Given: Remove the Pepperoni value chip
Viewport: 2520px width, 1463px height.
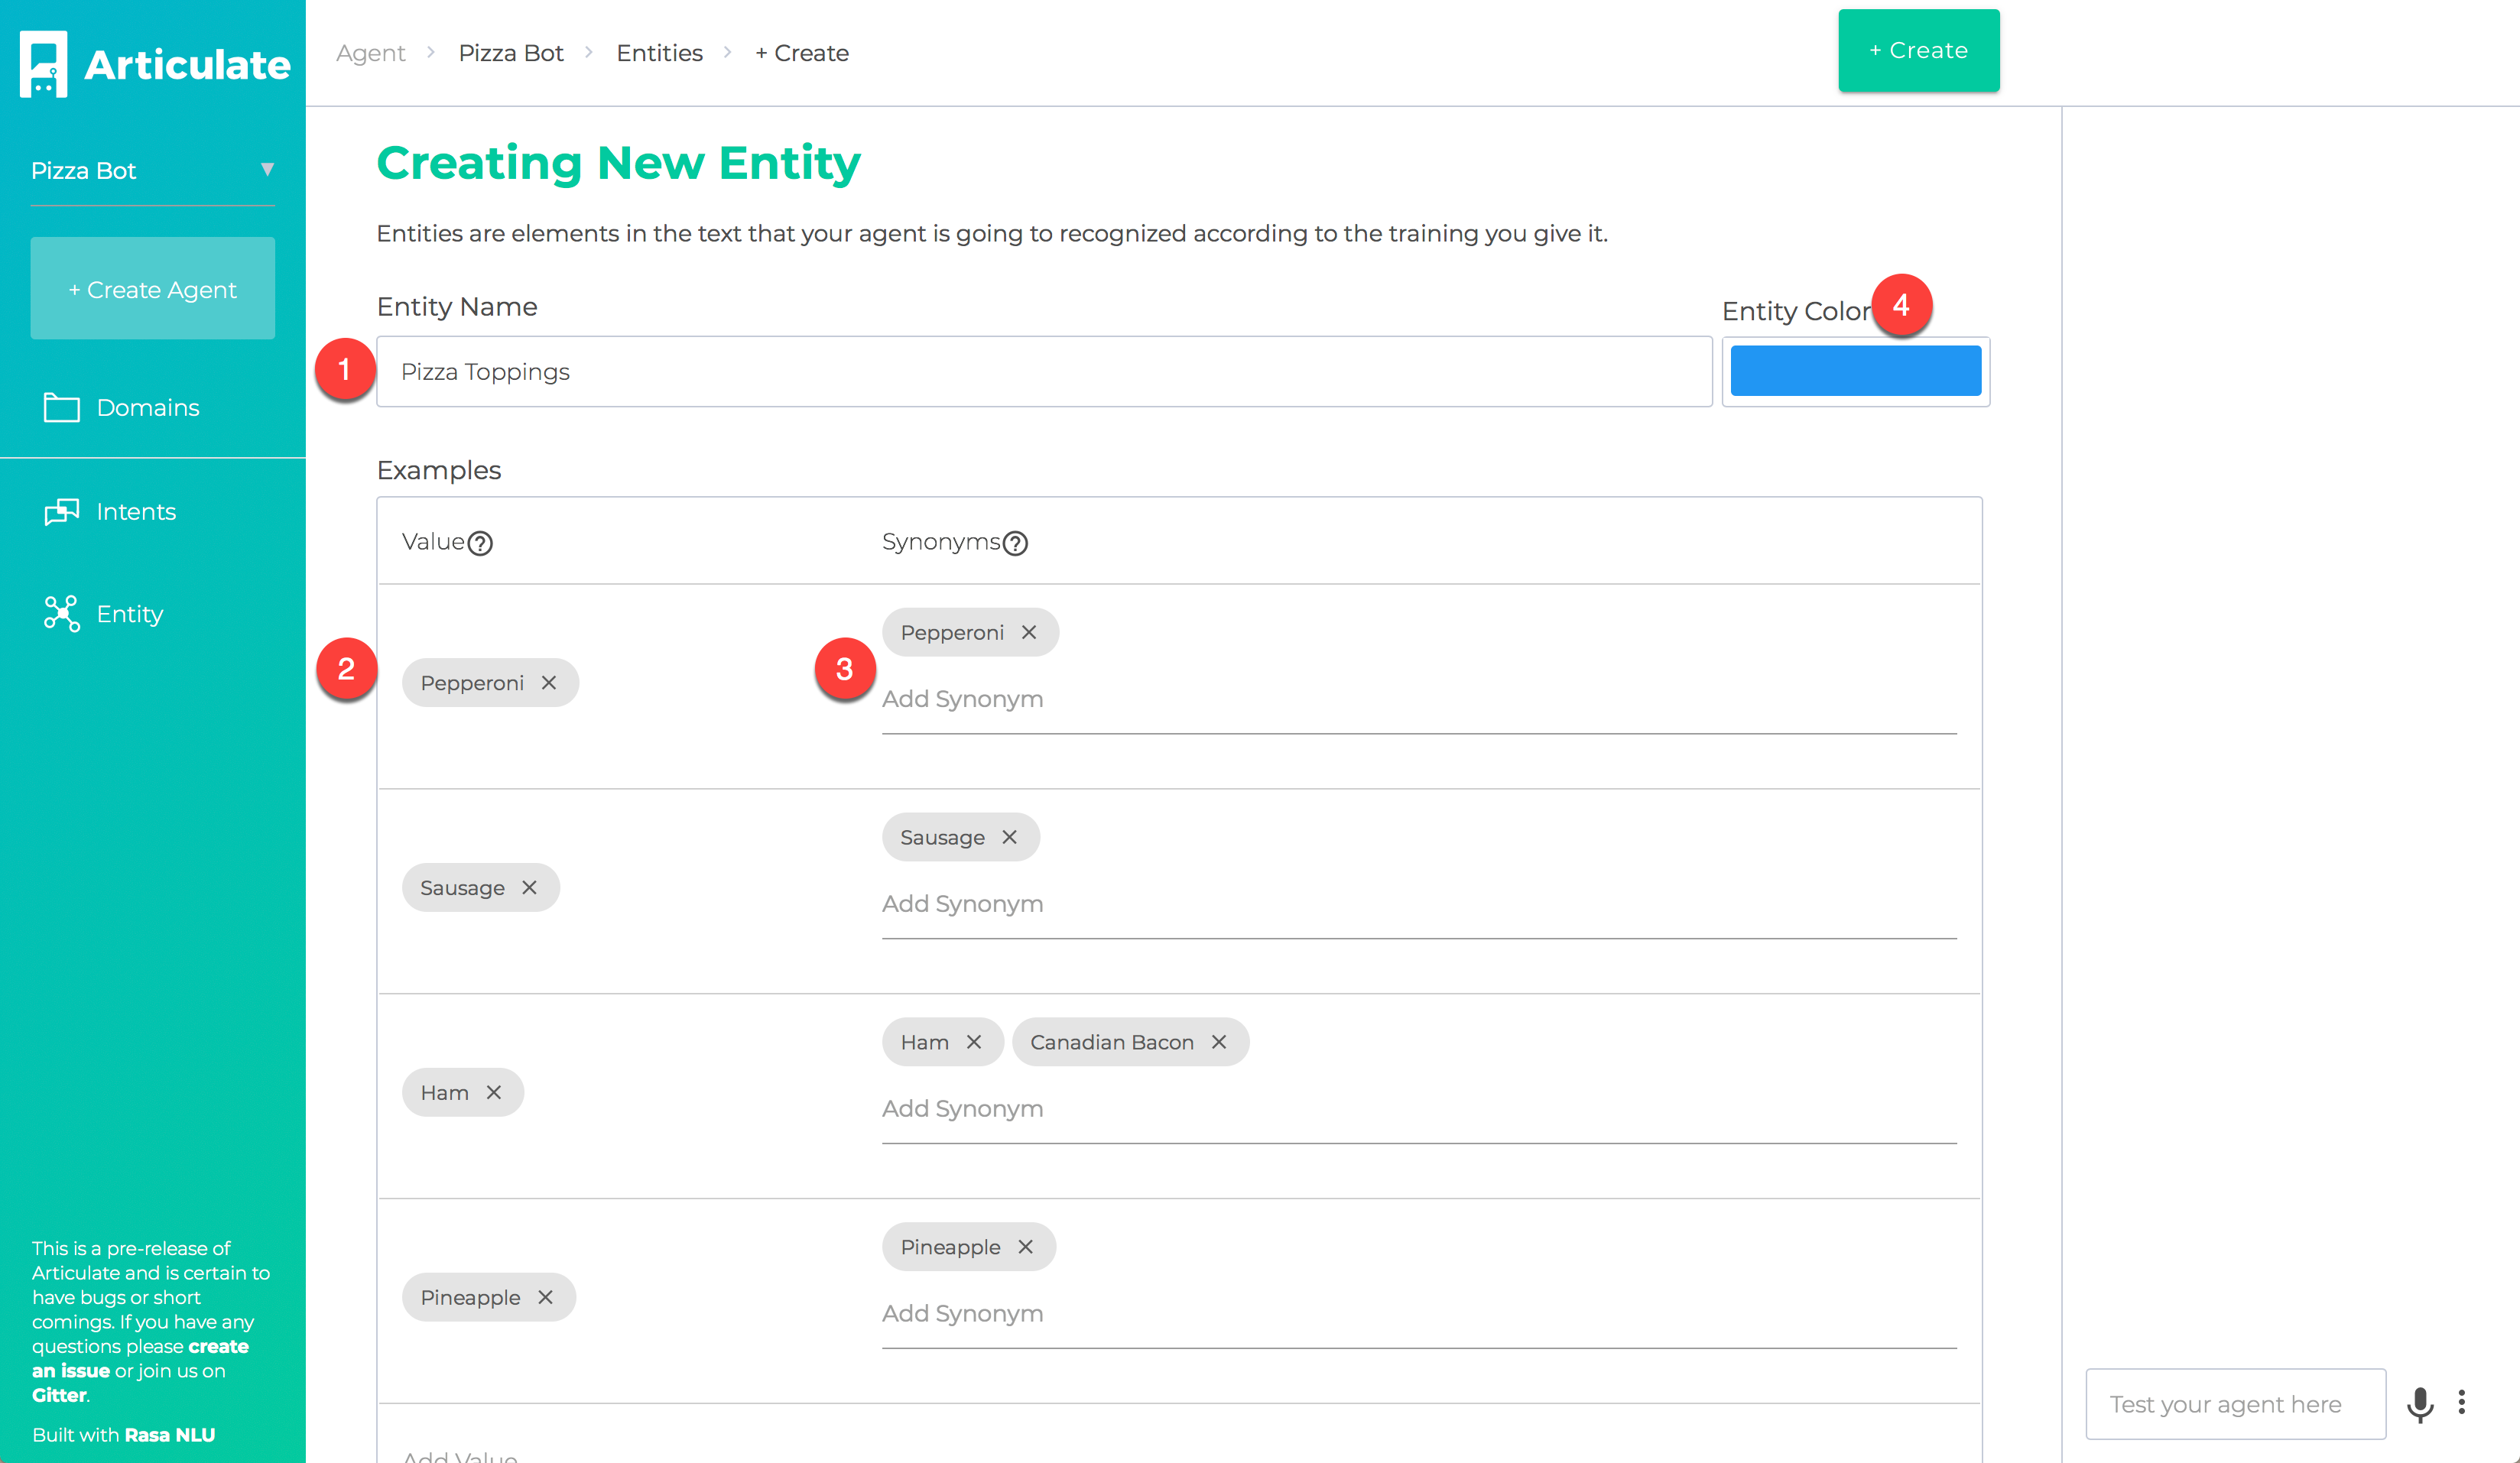Looking at the screenshot, I should point(549,683).
